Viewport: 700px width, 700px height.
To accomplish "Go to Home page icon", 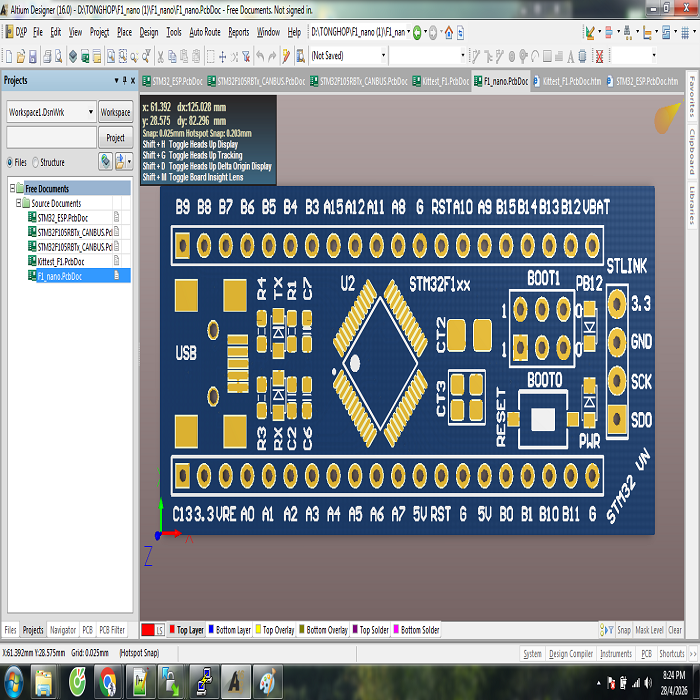I will pos(449,33).
